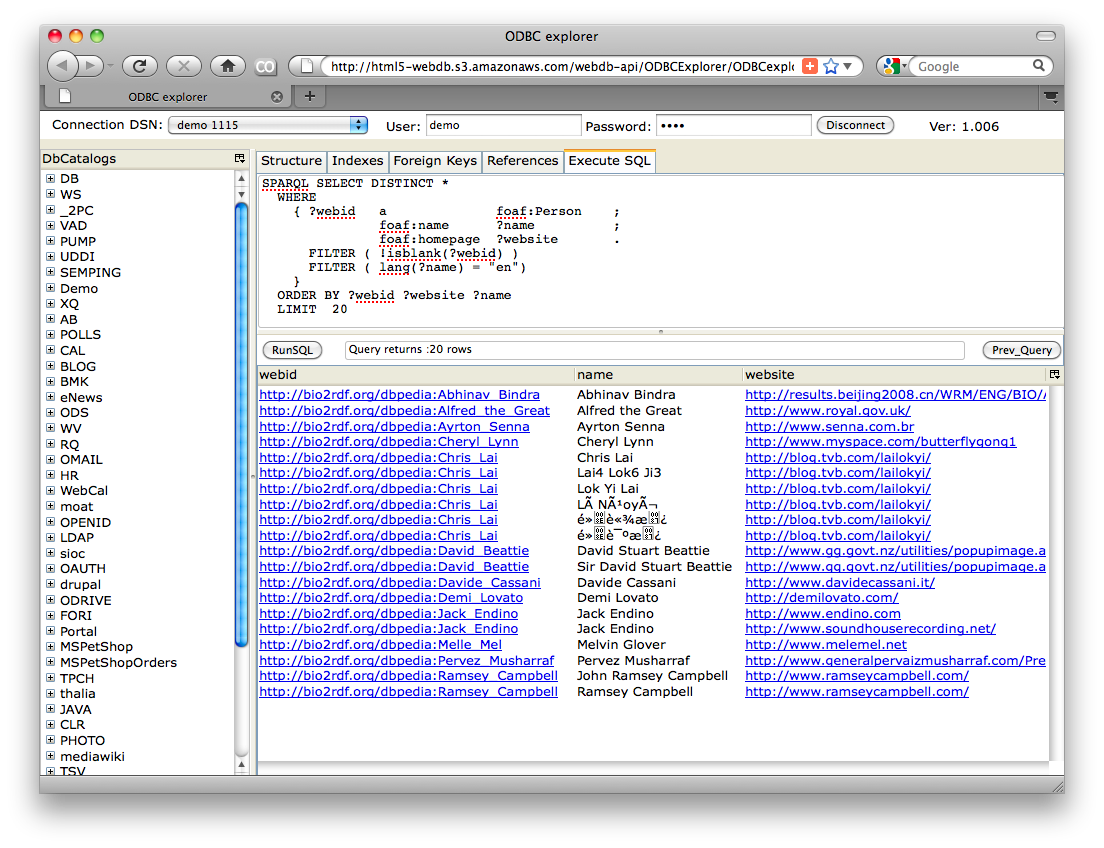Click the DbCatalogs panel options icon
The height and width of the screenshot is (848, 1104).
(240, 158)
